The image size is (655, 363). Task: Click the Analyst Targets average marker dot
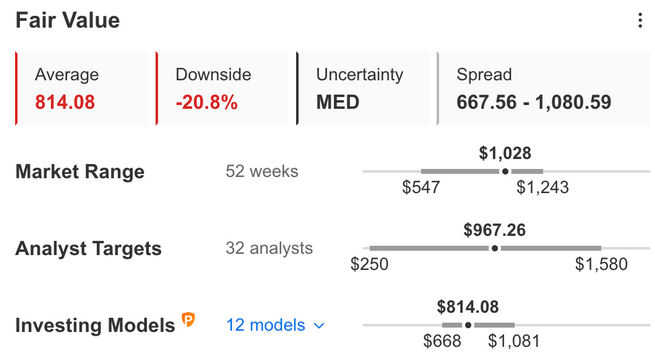(495, 248)
